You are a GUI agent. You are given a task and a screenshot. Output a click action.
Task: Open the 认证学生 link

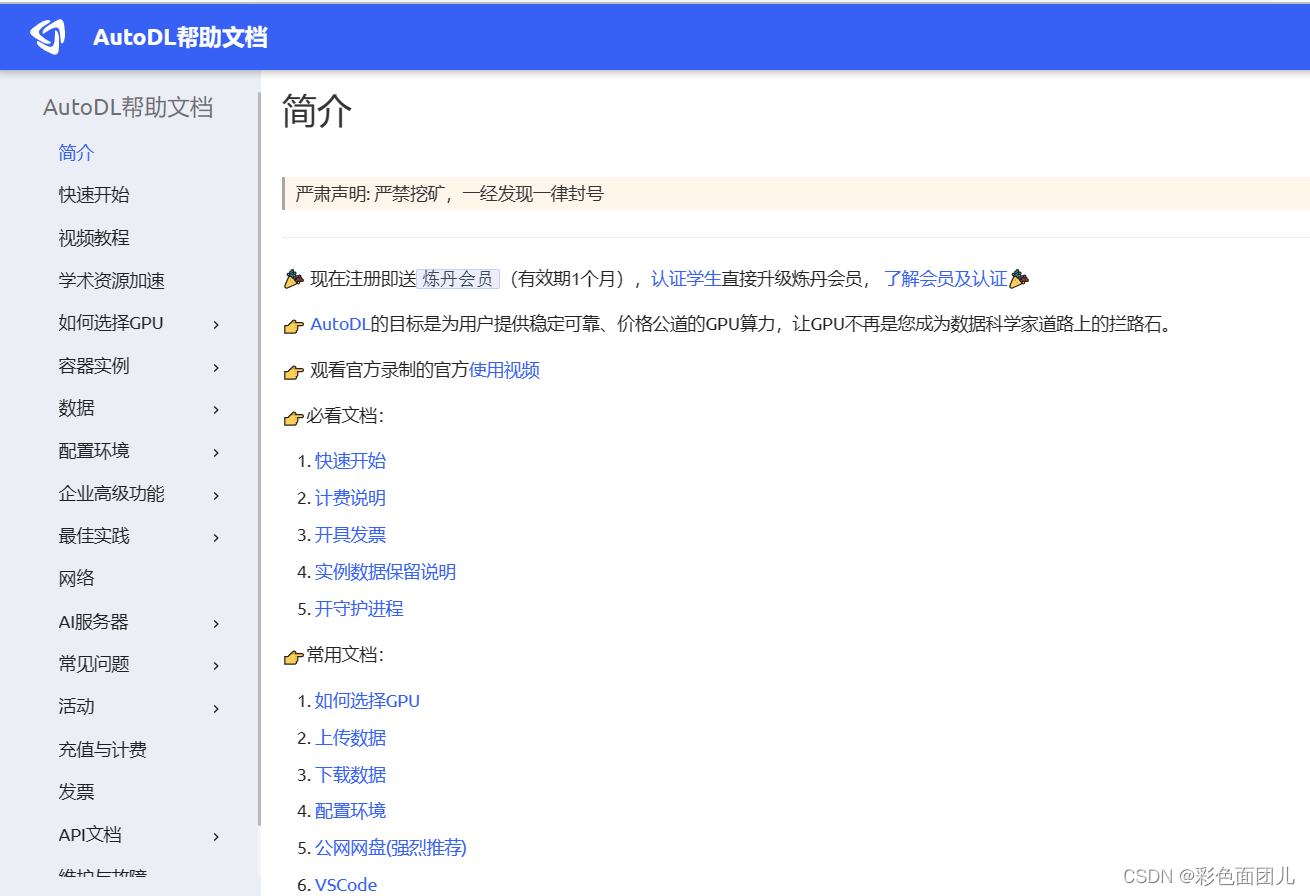pyautogui.click(x=686, y=279)
